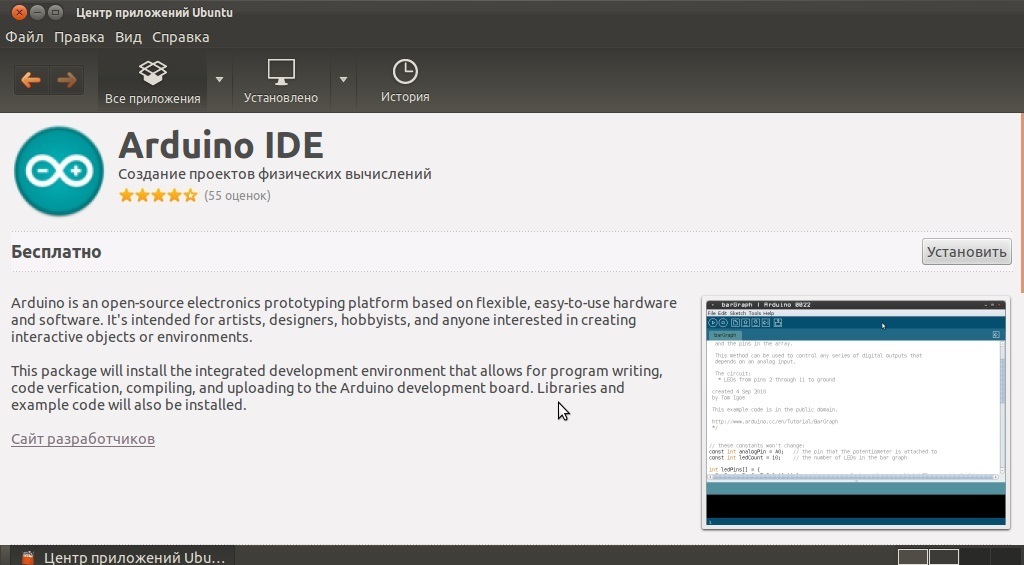This screenshot has width=1024, height=565.
Task: Follow the Сайт разработчиков link
Action: 83,439
